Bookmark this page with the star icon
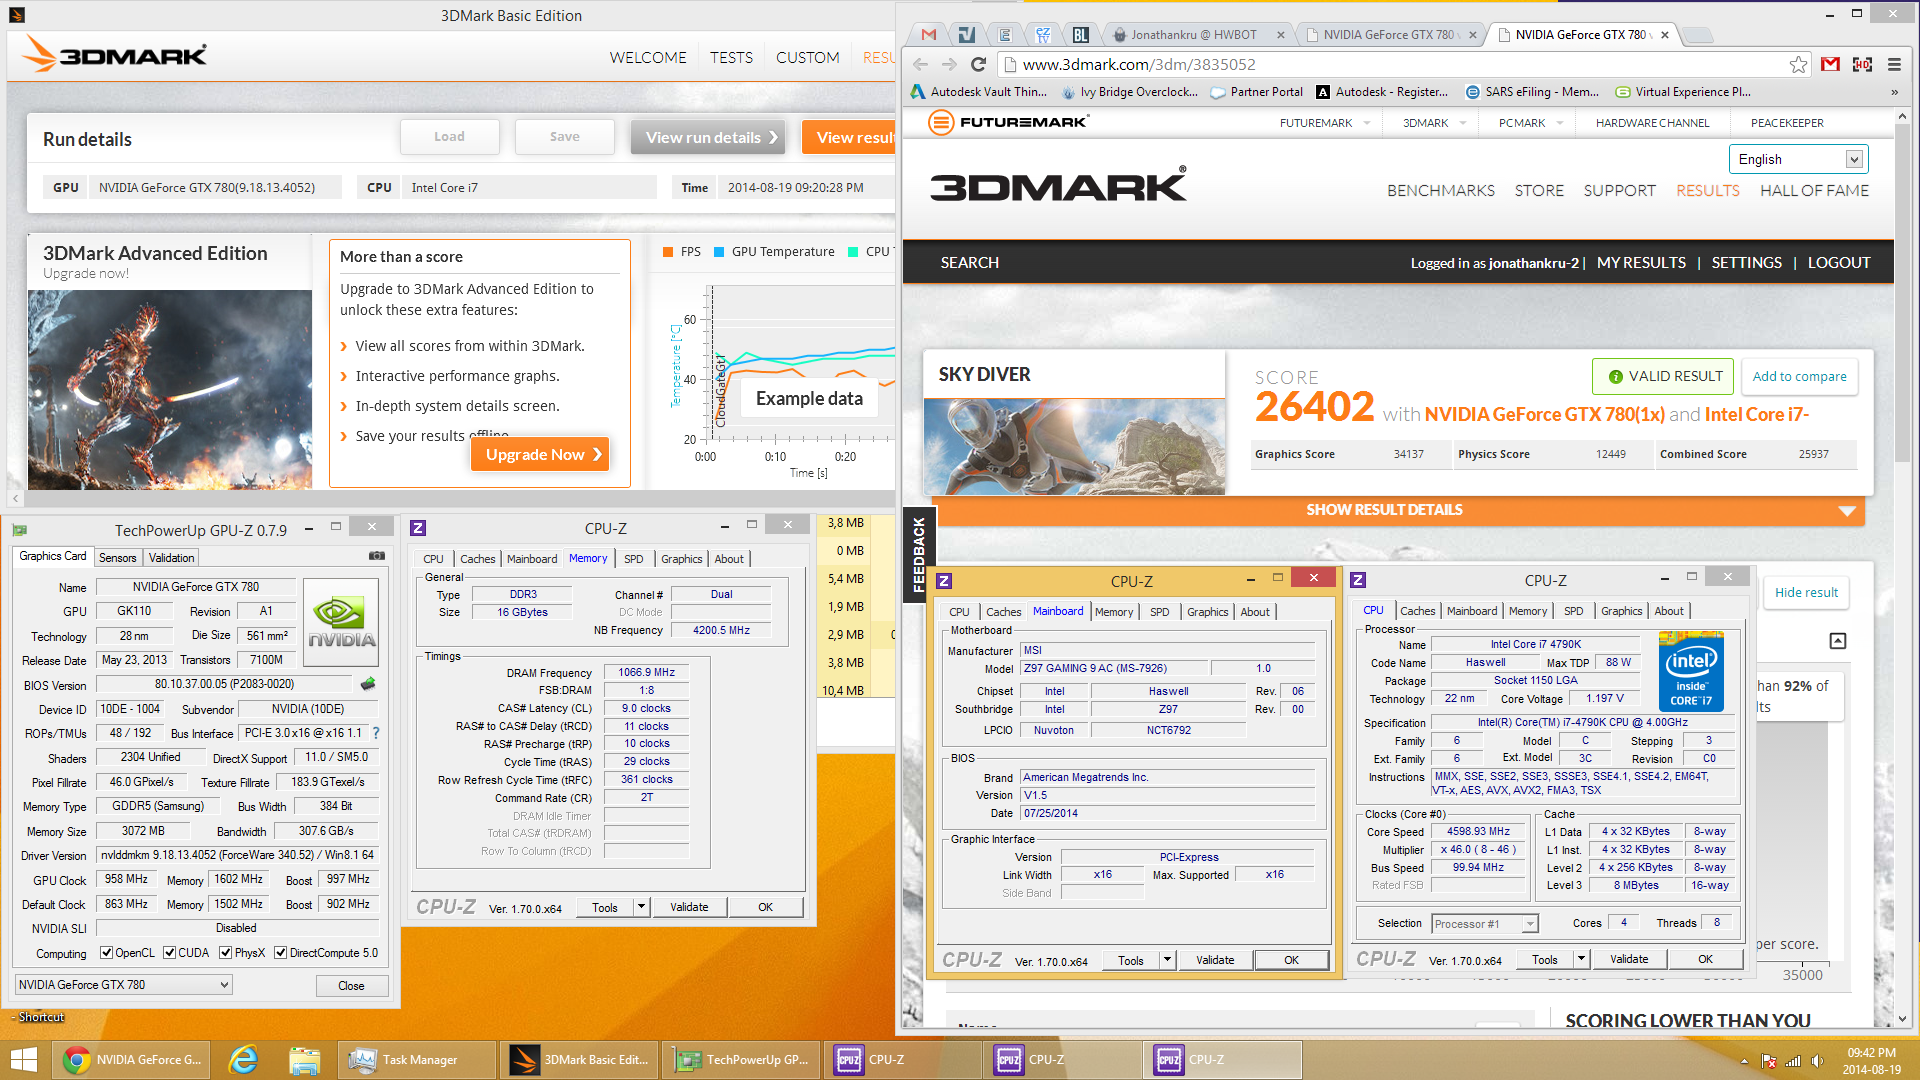The height and width of the screenshot is (1080, 1920). click(1798, 64)
